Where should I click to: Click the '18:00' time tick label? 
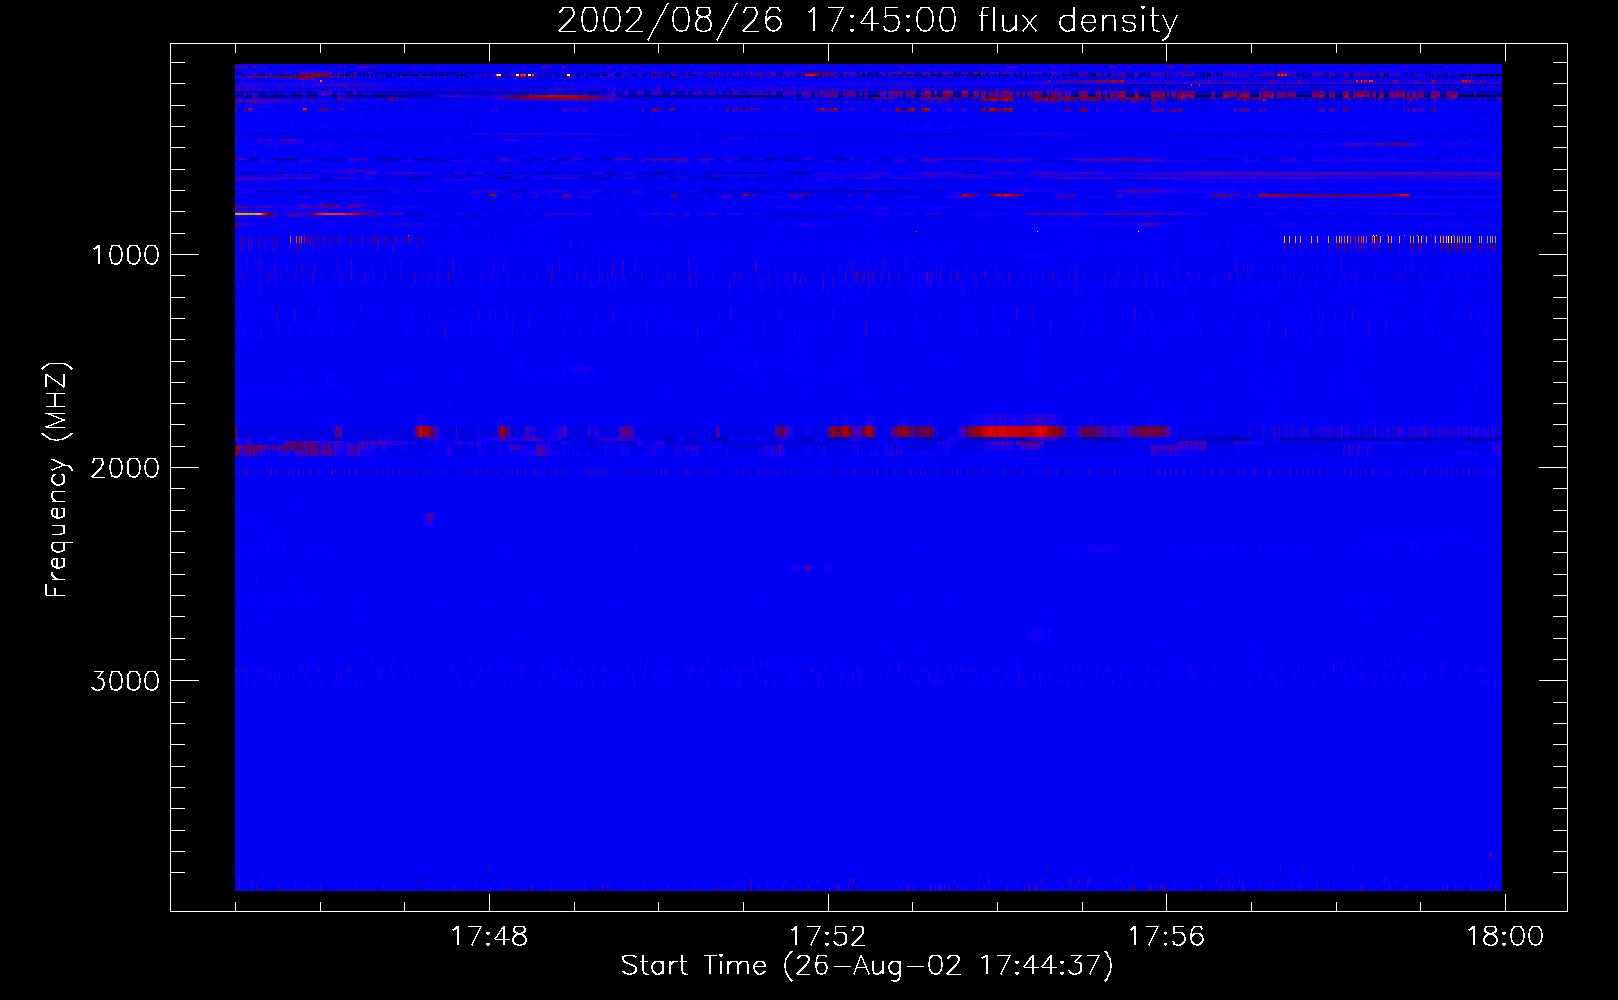[1505, 937]
